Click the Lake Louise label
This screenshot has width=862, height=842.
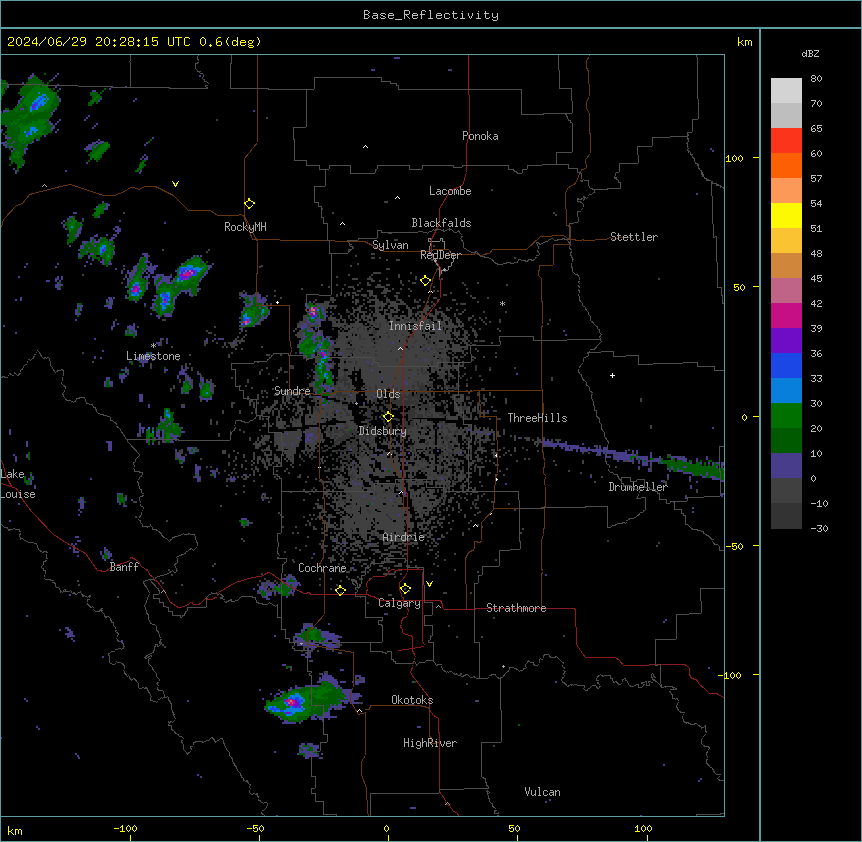pyautogui.click(x=18, y=484)
